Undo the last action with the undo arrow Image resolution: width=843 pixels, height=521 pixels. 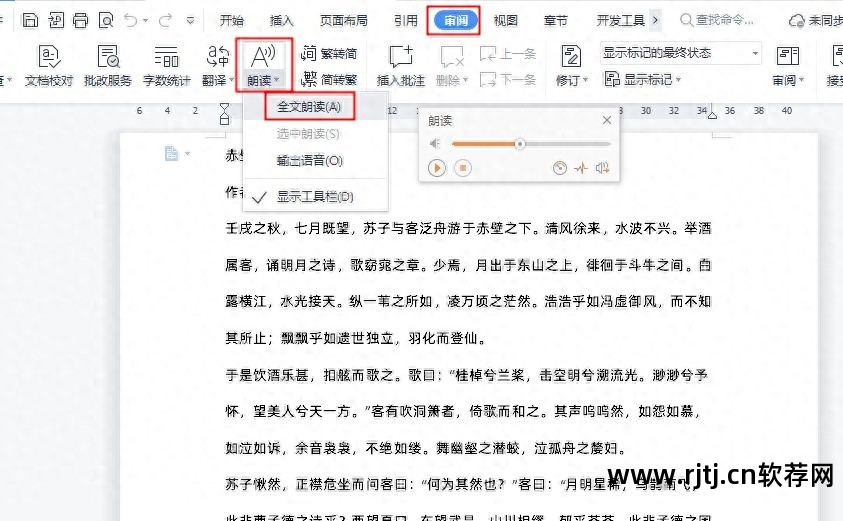(x=130, y=20)
